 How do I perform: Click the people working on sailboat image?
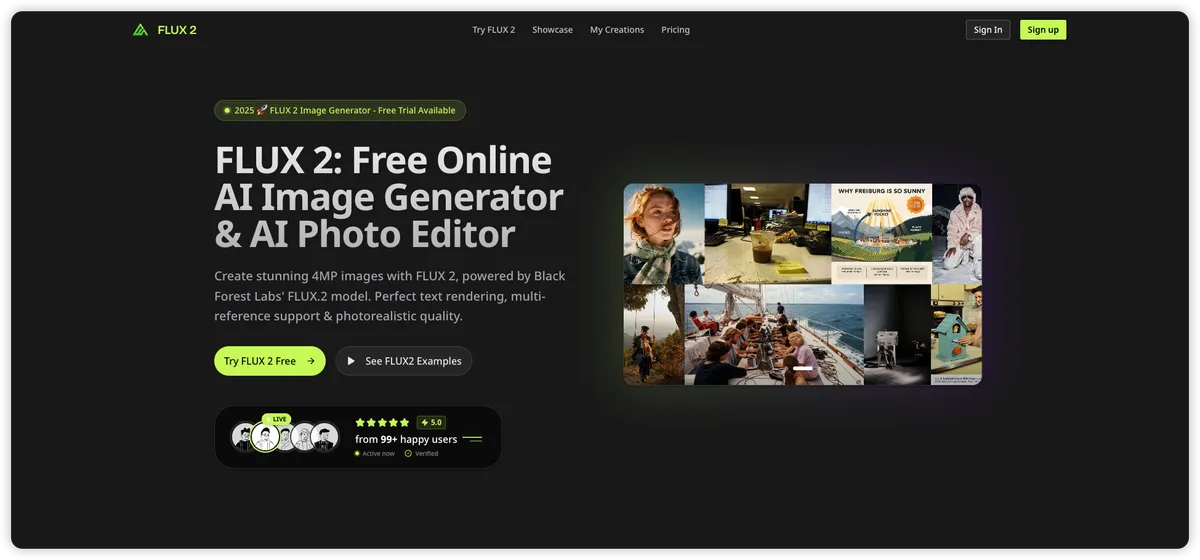(774, 335)
